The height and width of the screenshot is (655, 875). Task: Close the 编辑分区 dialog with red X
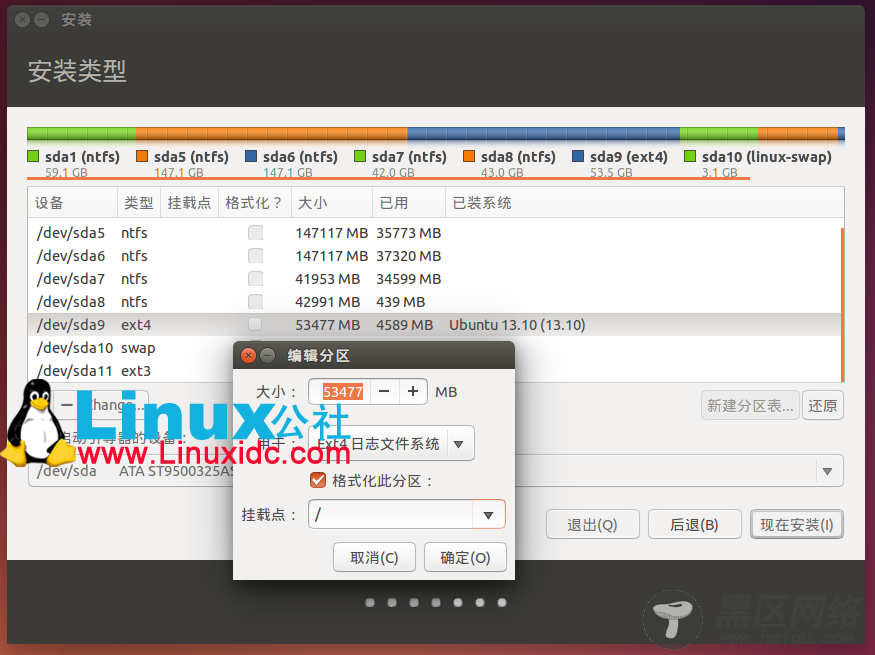(x=248, y=355)
